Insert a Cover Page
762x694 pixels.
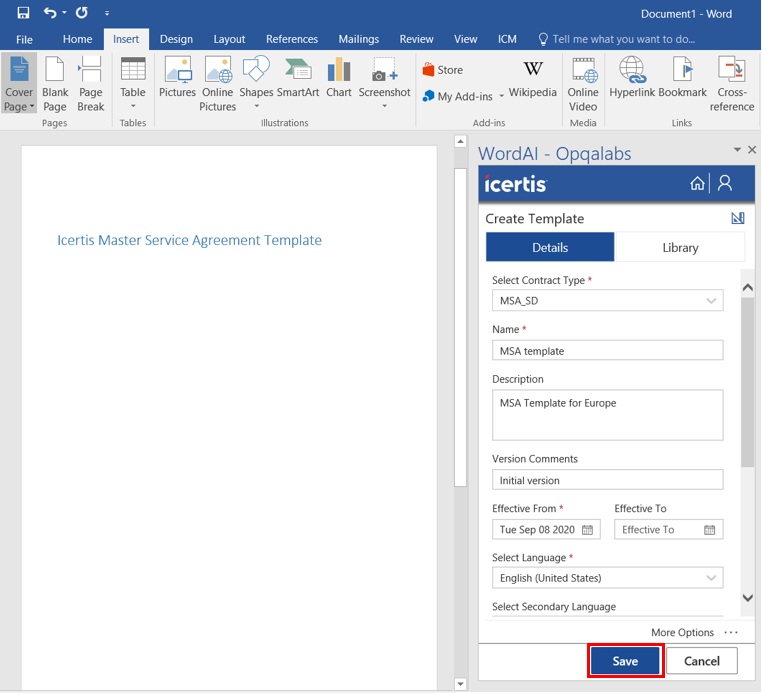click(19, 82)
